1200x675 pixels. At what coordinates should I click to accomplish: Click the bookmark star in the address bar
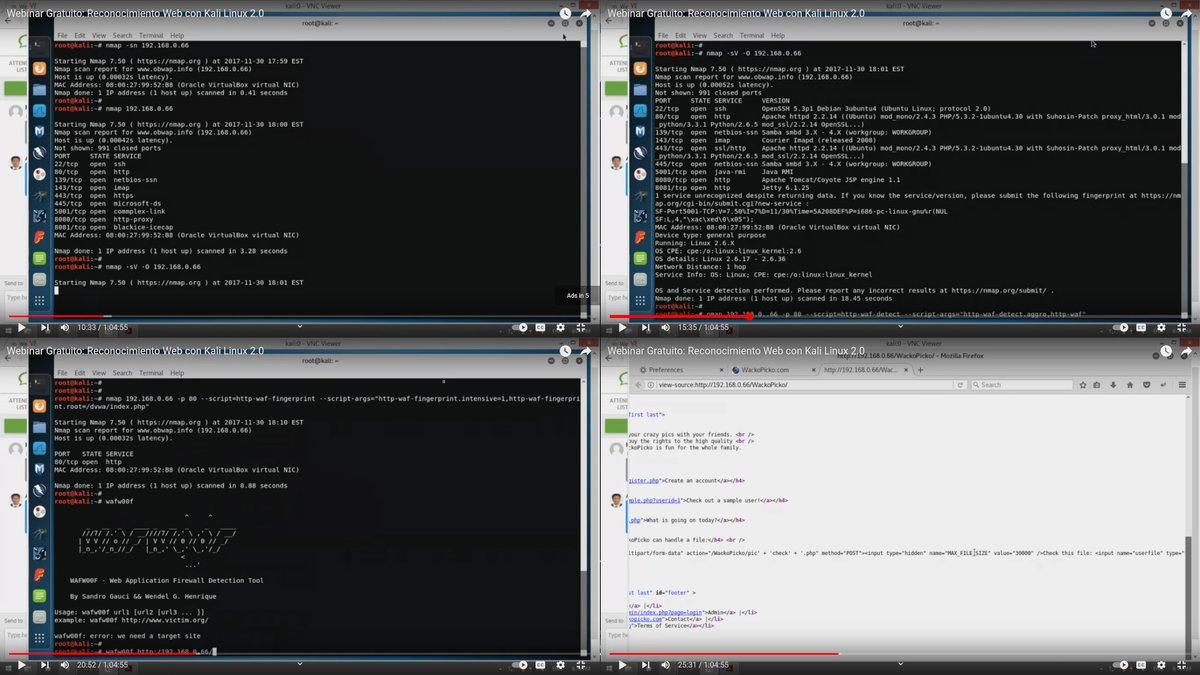pyautogui.click(x=1083, y=384)
